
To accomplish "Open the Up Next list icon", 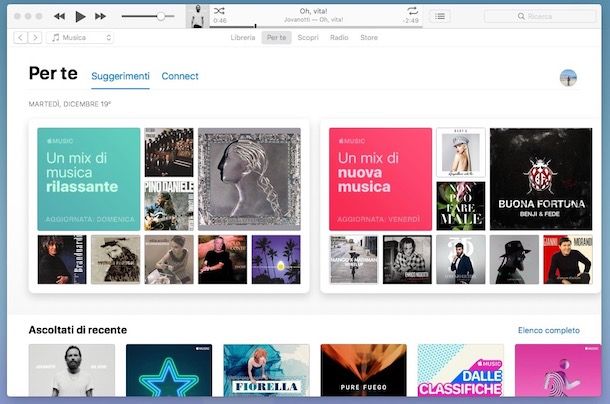I will tap(440, 16).
